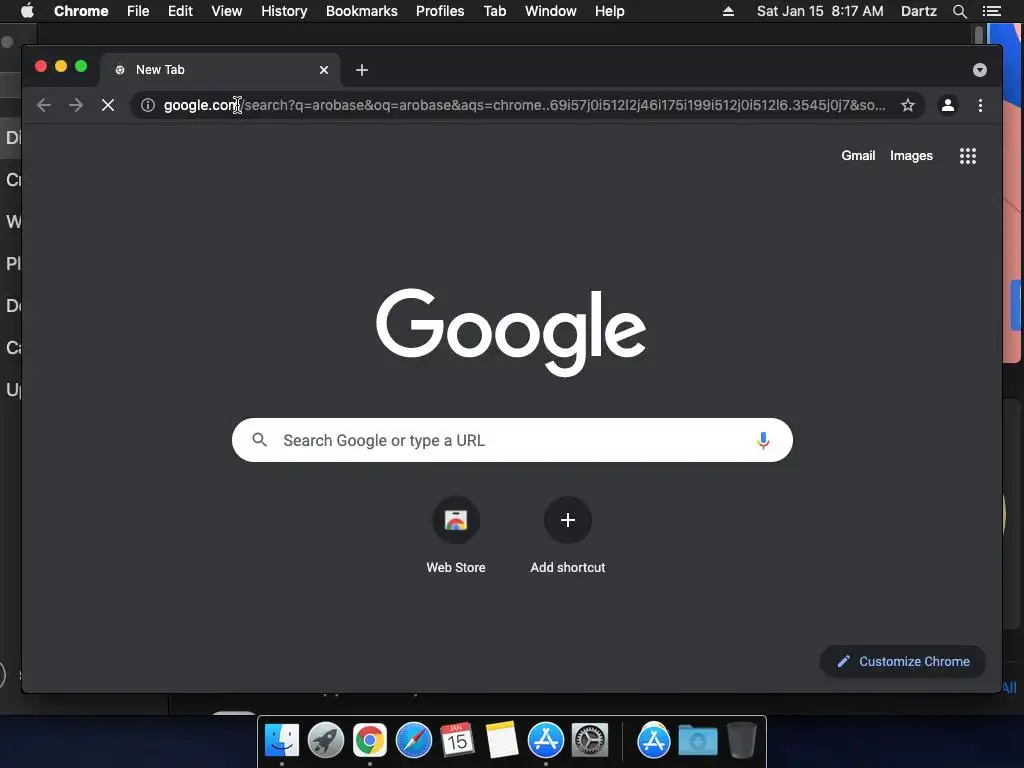Click Chrome icon in the Dock

[370, 740]
